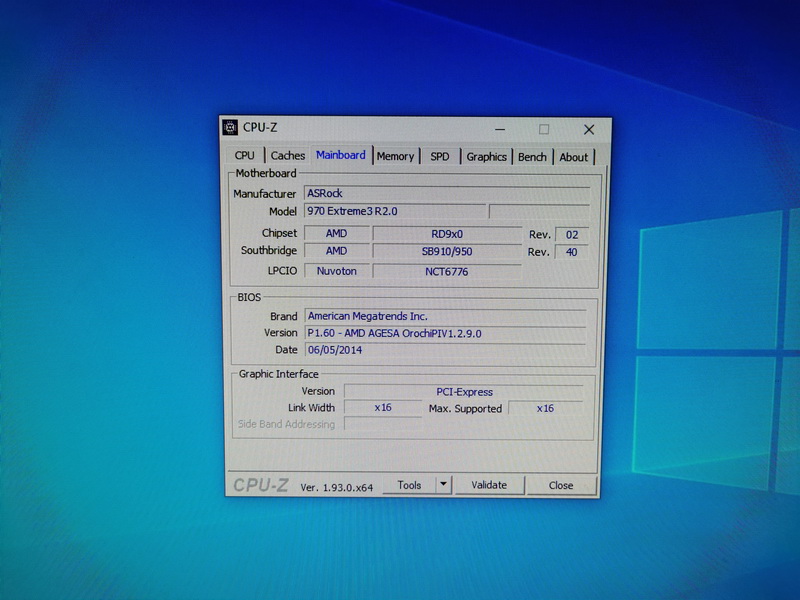Click the Close button at bottom

[561, 486]
